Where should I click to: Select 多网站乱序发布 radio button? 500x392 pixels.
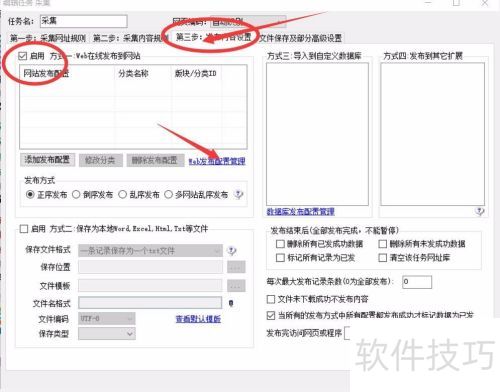[169, 194]
